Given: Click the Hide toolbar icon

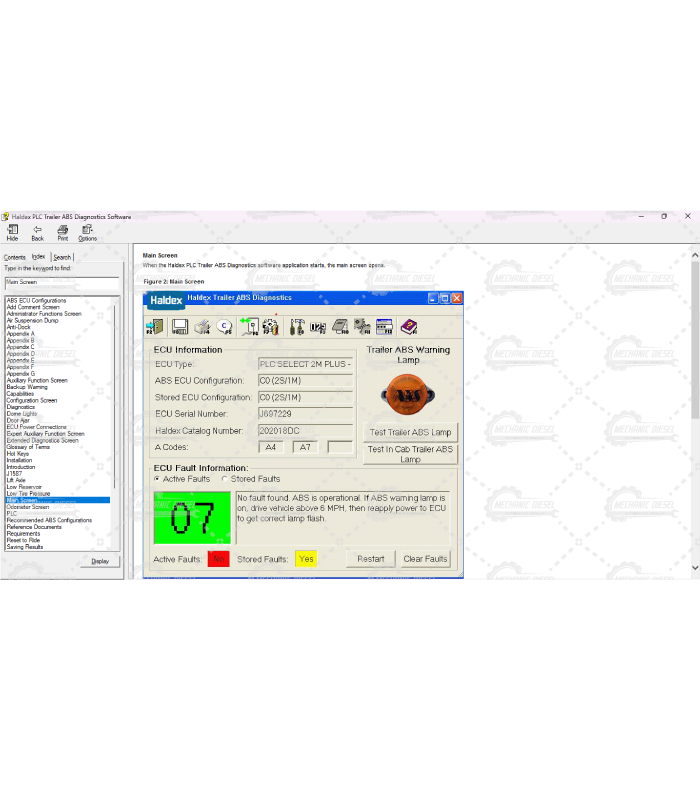Looking at the screenshot, I should pos(12,230).
